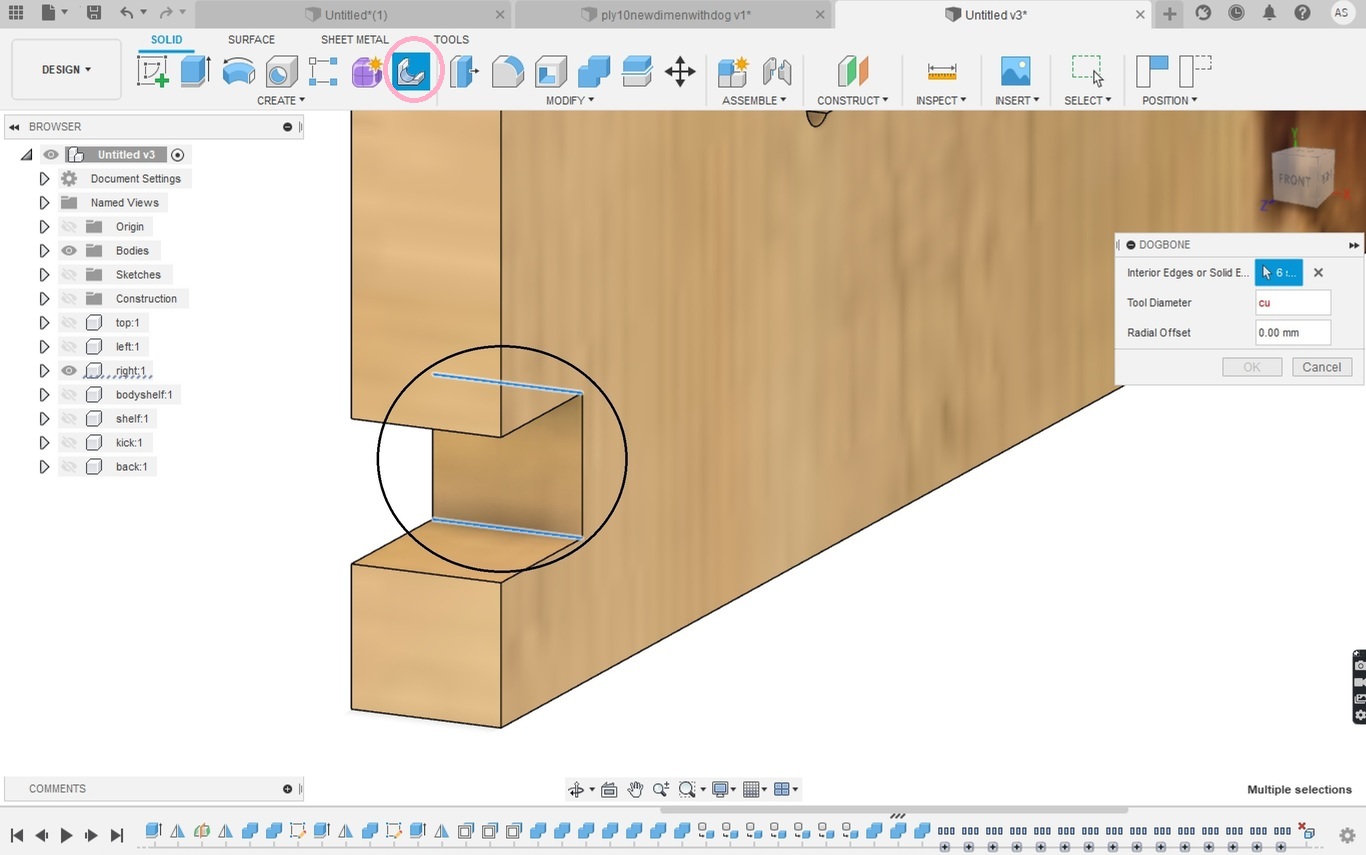Show the top:1 component
The width and height of the screenshot is (1366, 855).
pyautogui.click(x=69, y=323)
